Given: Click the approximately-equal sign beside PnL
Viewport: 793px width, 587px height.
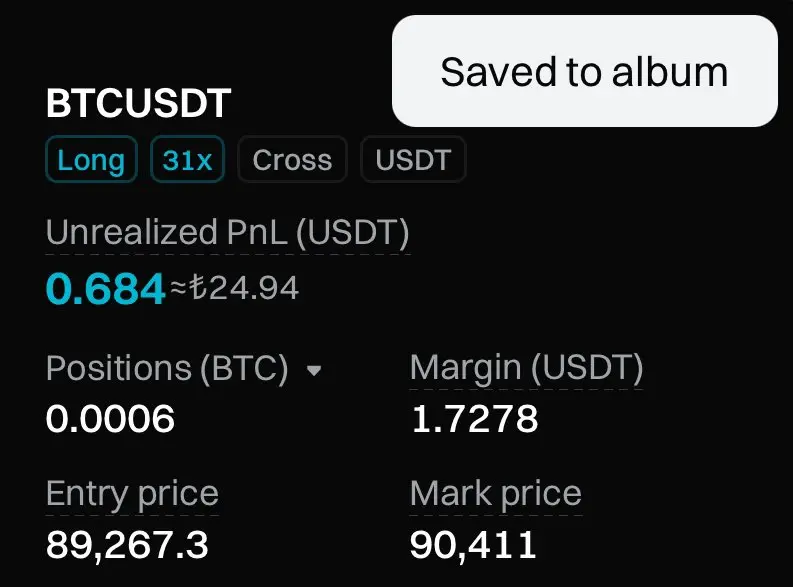Looking at the screenshot, I should [179, 289].
